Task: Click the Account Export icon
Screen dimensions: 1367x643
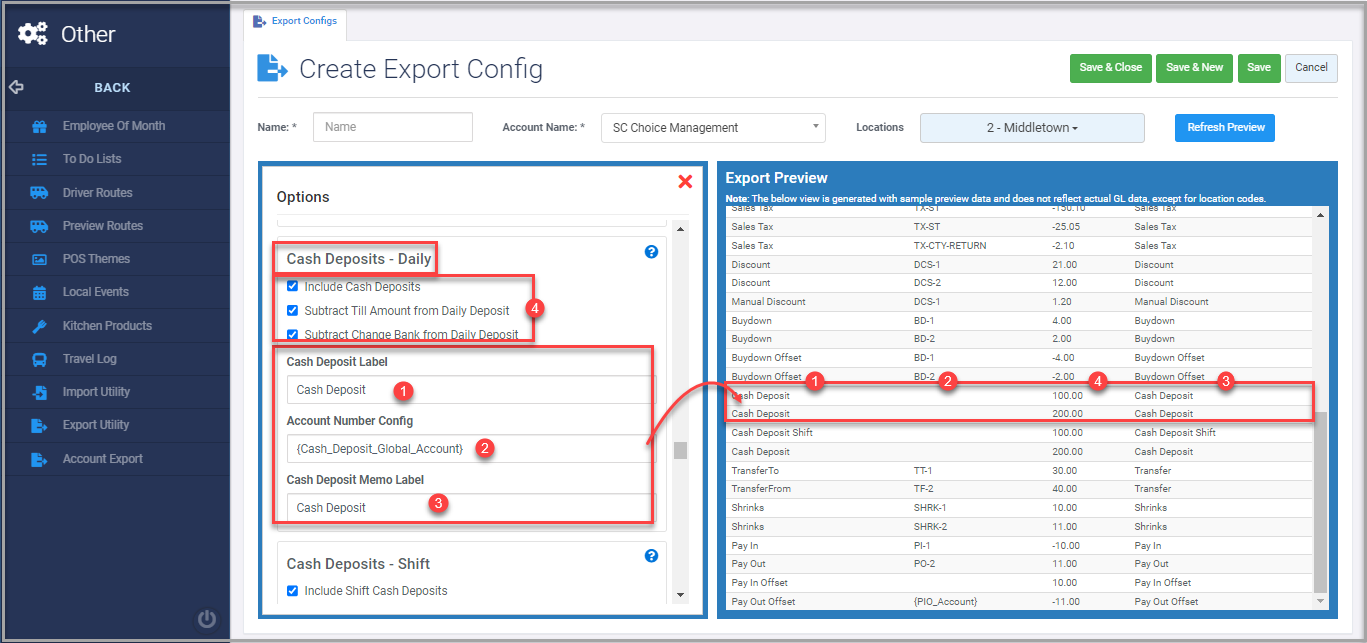Action: click(39, 459)
